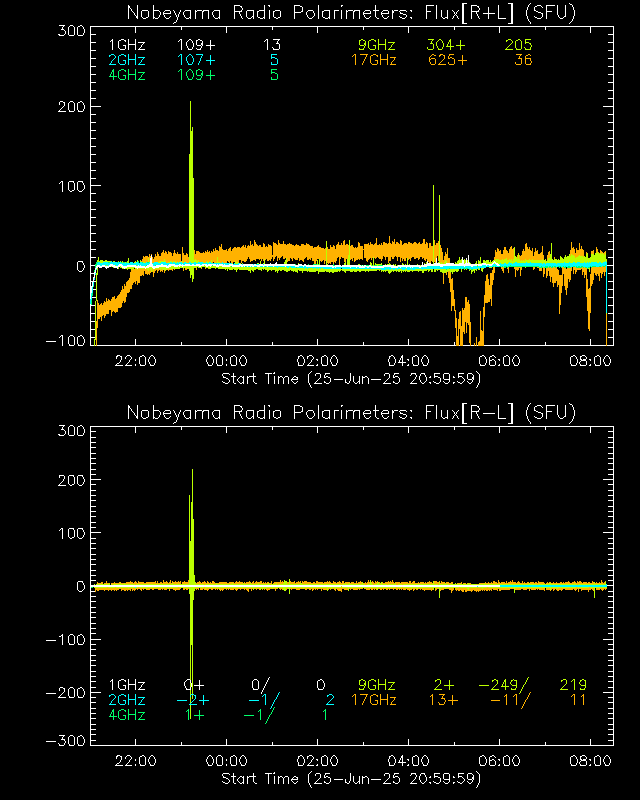Viewport: 640px width, 800px height.
Task: Click the 4GHz base value 109+ in top plot
Action: (196, 74)
